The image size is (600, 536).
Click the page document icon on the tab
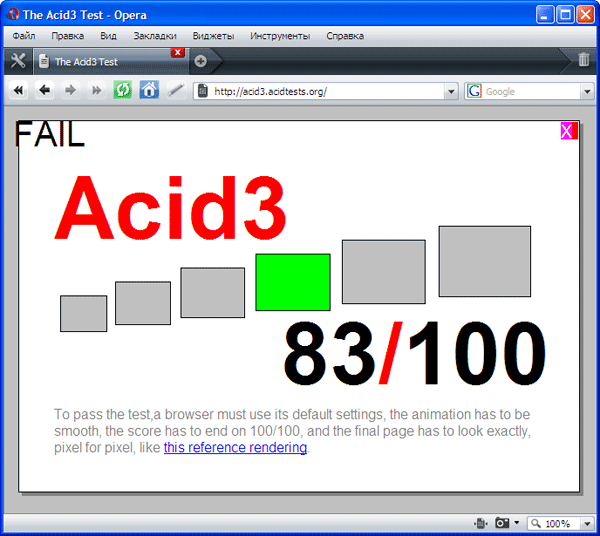[44, 61]
